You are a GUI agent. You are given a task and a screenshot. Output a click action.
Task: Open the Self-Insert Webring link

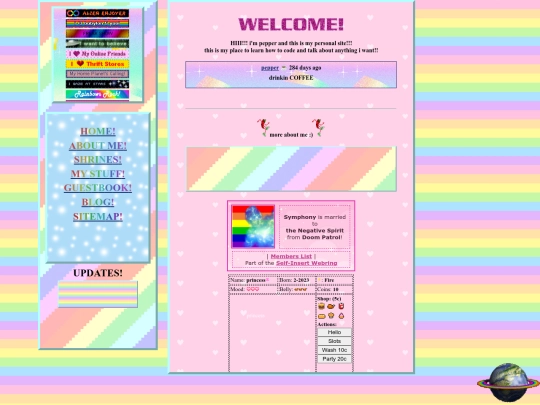(307, 263)
